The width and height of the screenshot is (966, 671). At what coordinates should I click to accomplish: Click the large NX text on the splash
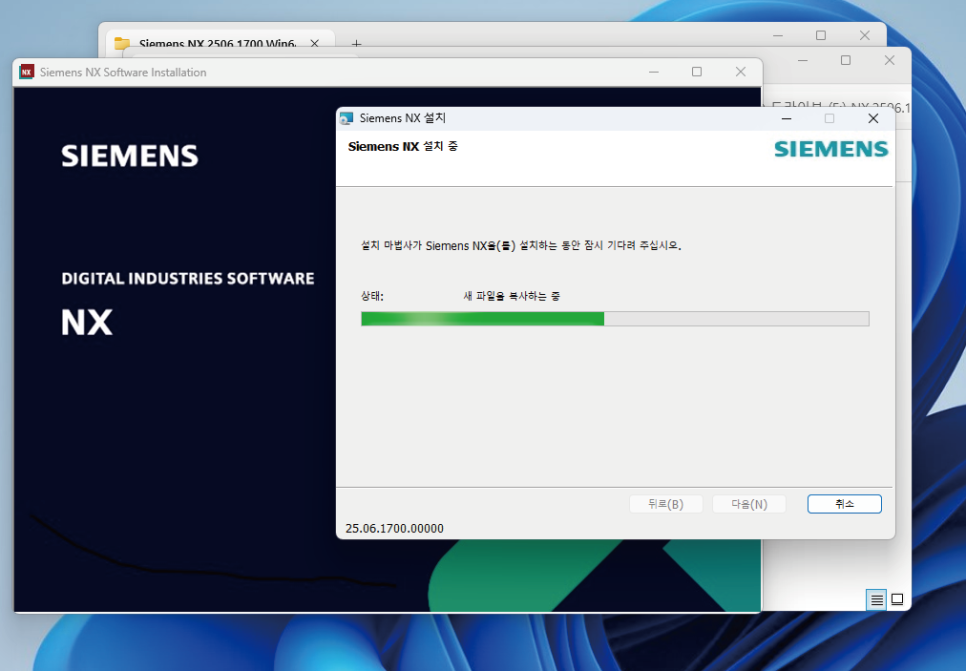click(x=87, y=322)
